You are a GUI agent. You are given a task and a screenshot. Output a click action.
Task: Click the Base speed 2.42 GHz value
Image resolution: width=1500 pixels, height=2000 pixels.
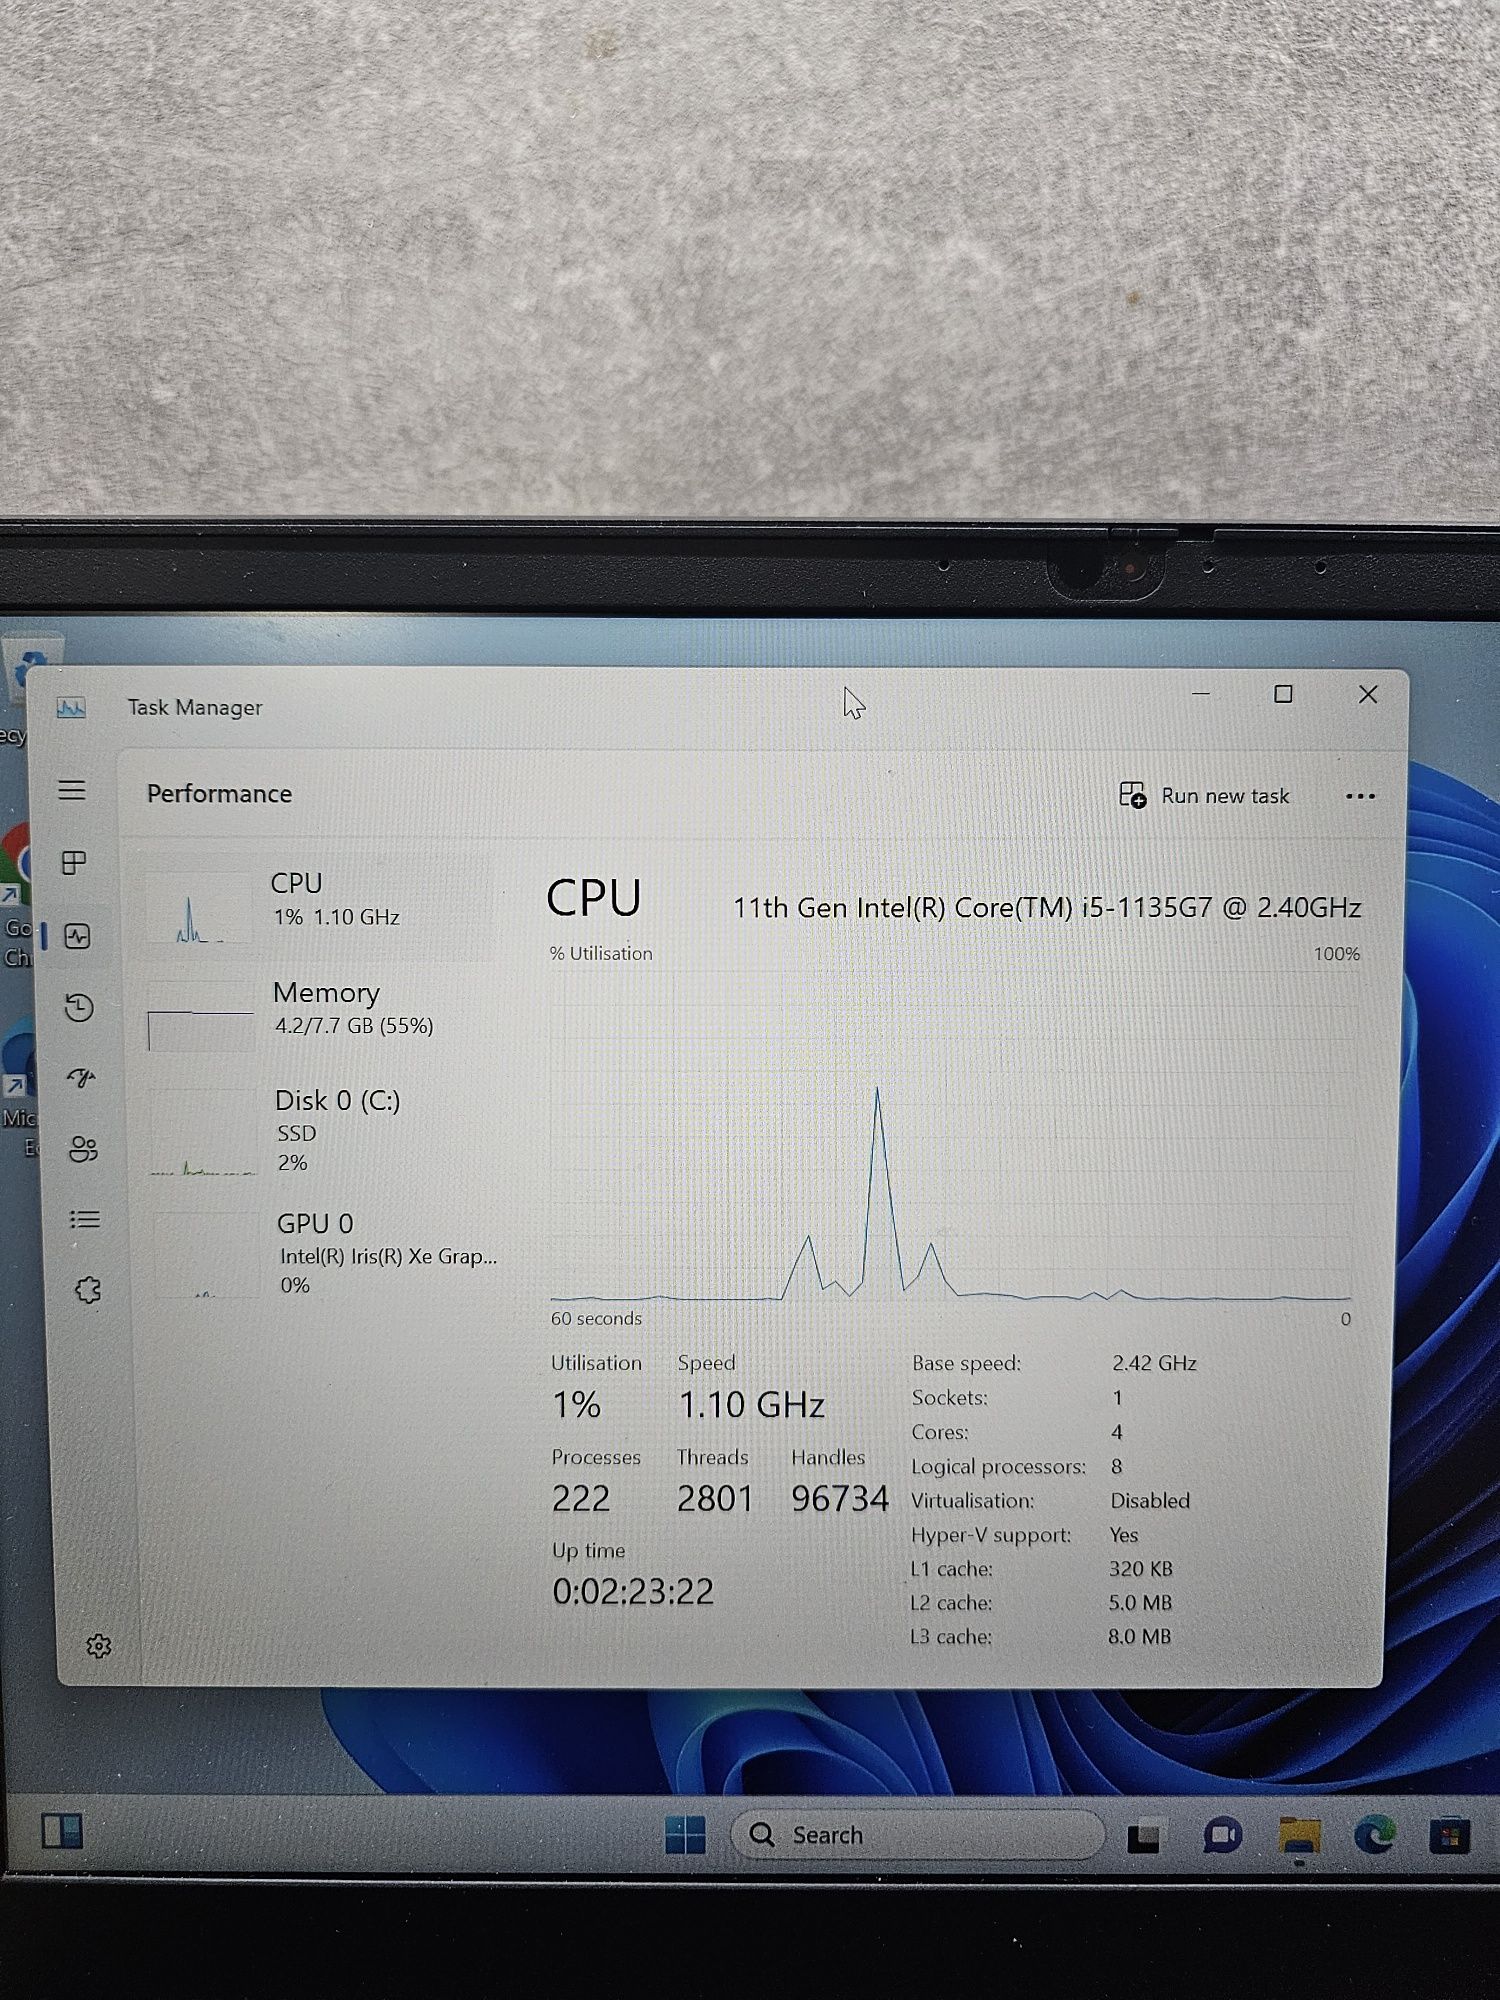pos(1154,1363)
